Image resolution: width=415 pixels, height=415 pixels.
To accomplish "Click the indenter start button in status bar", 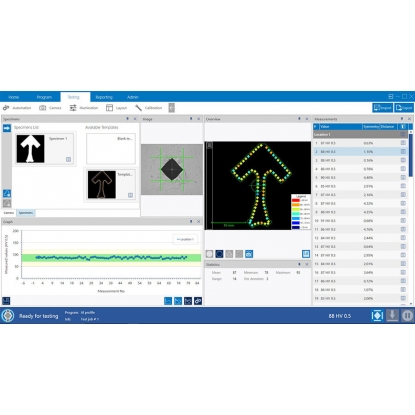I will click(377, 315).
